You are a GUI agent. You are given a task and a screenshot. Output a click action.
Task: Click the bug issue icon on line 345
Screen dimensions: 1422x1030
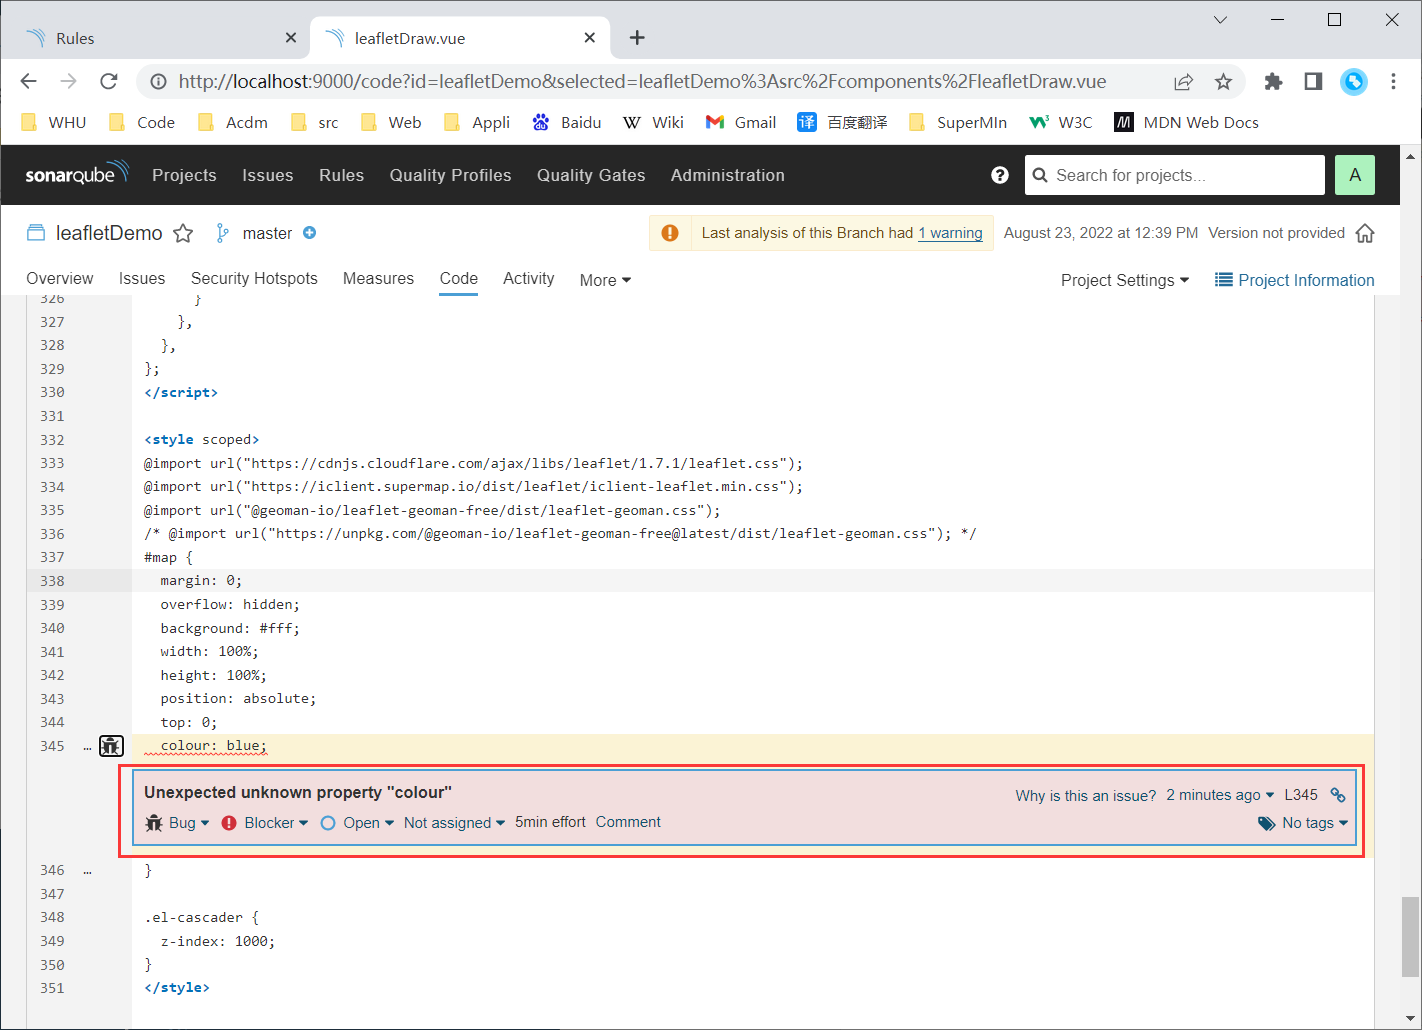(111, 746)
